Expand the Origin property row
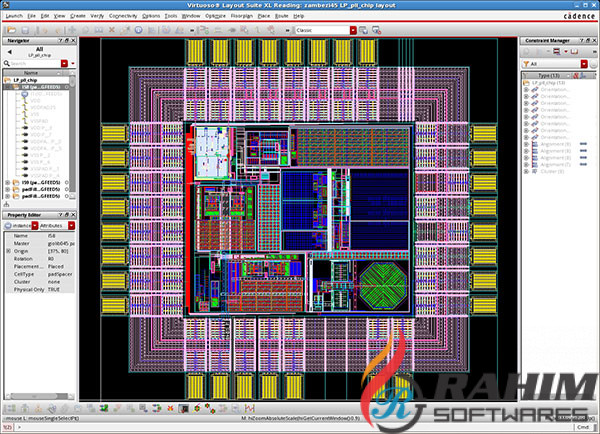 [8, 251]
